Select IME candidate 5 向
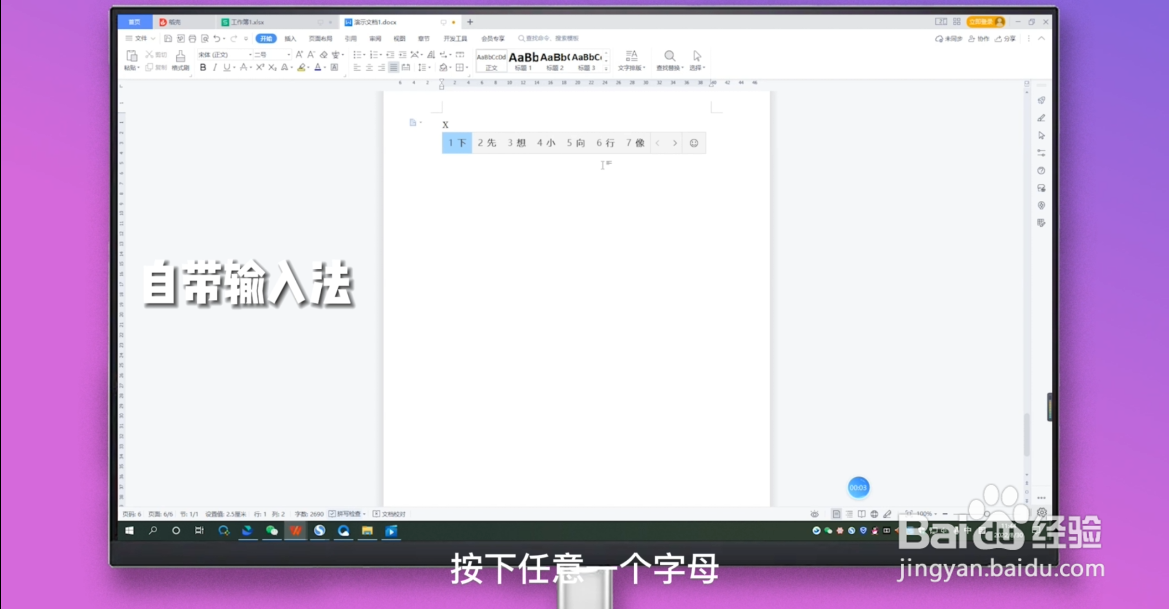1169x609 pixels. (576, 143)
